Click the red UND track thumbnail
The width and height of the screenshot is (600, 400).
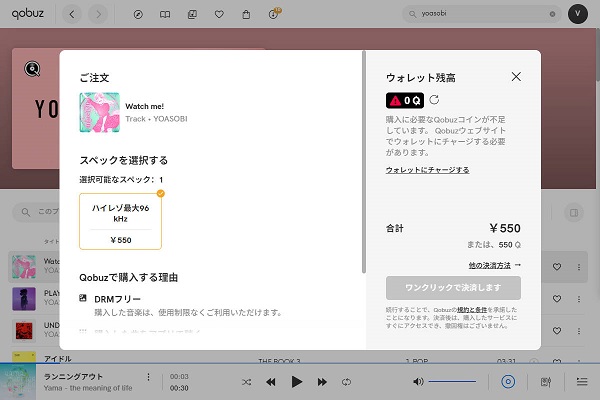[24, 330]
